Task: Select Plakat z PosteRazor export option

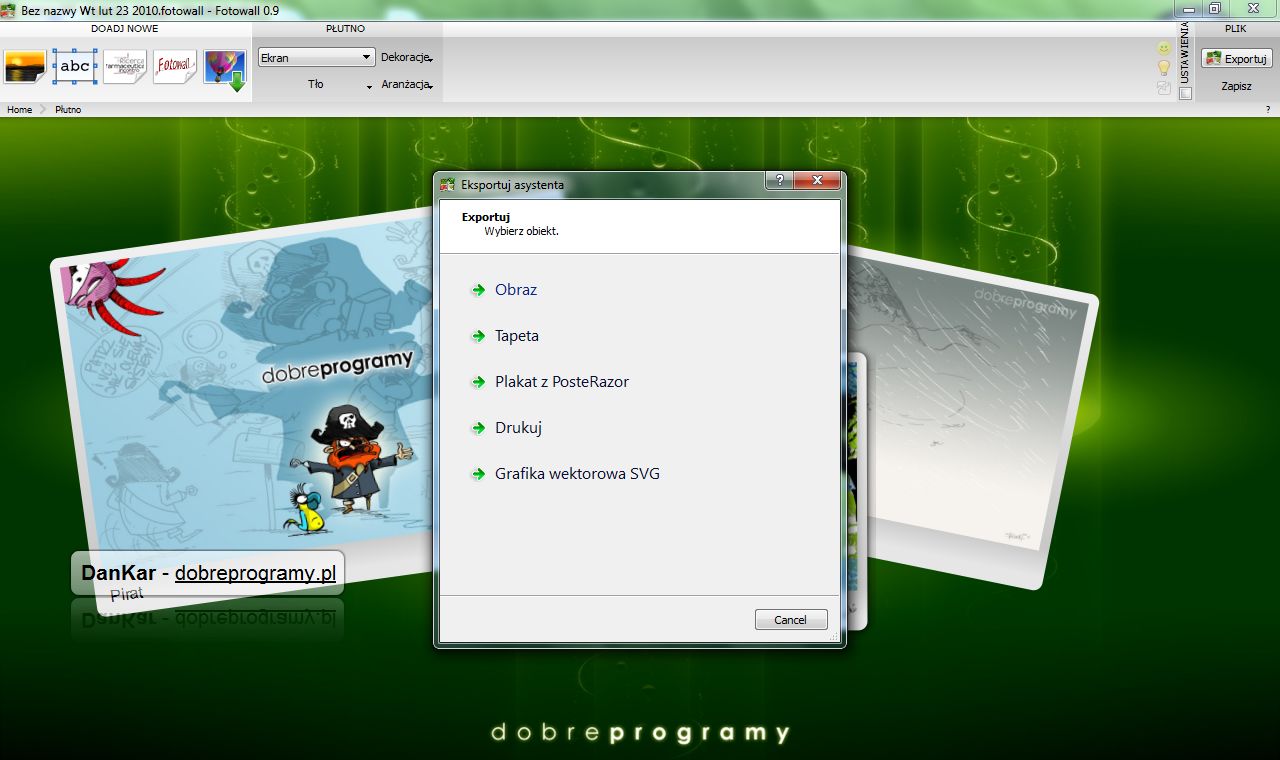Action: pos(562,382)
